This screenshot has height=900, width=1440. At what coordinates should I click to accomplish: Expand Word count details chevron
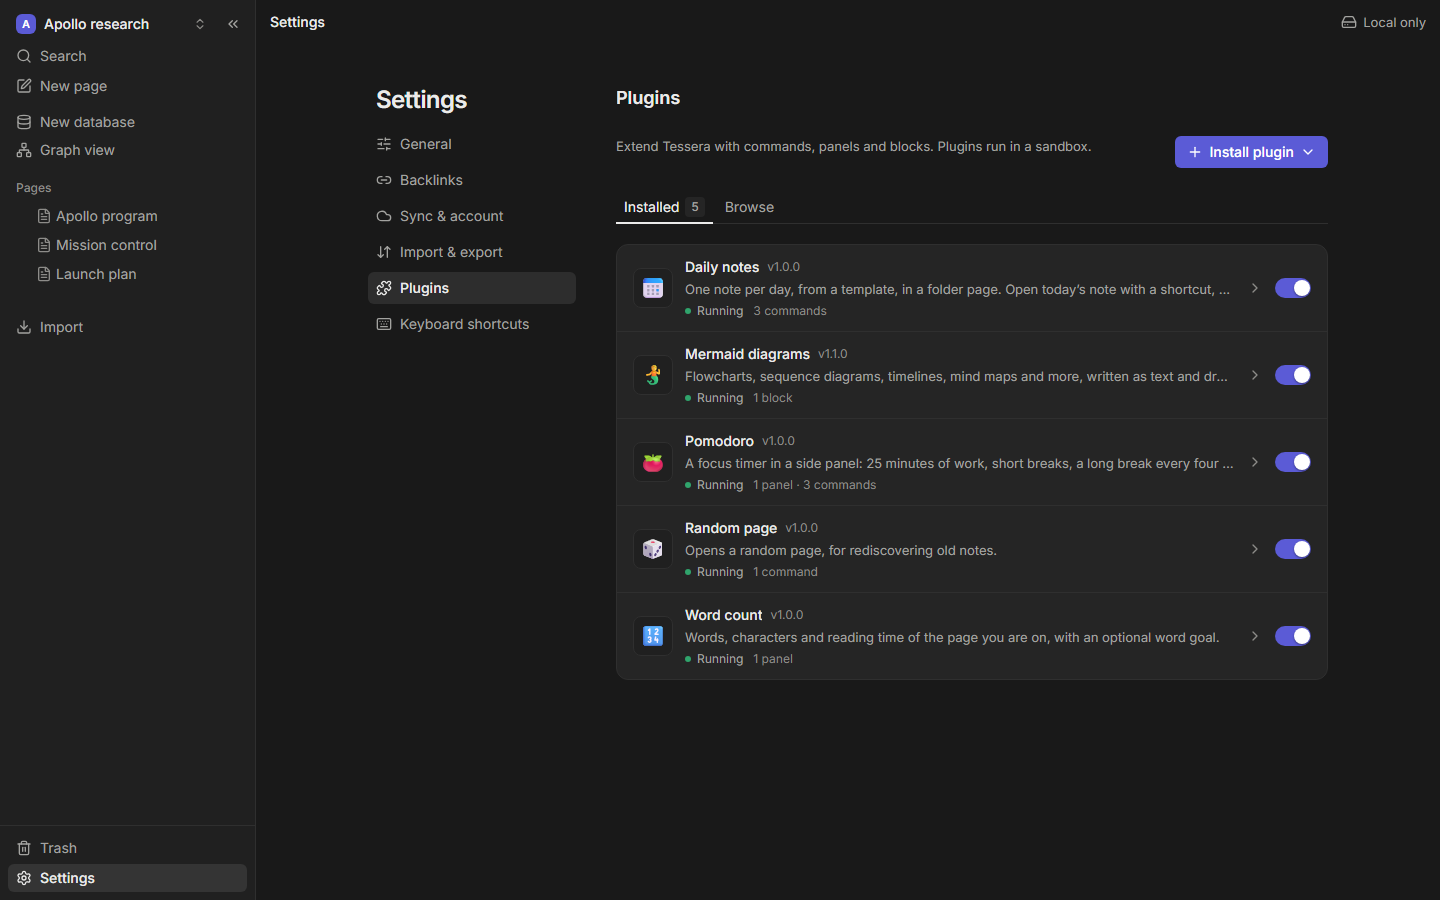pos(1255,636)
